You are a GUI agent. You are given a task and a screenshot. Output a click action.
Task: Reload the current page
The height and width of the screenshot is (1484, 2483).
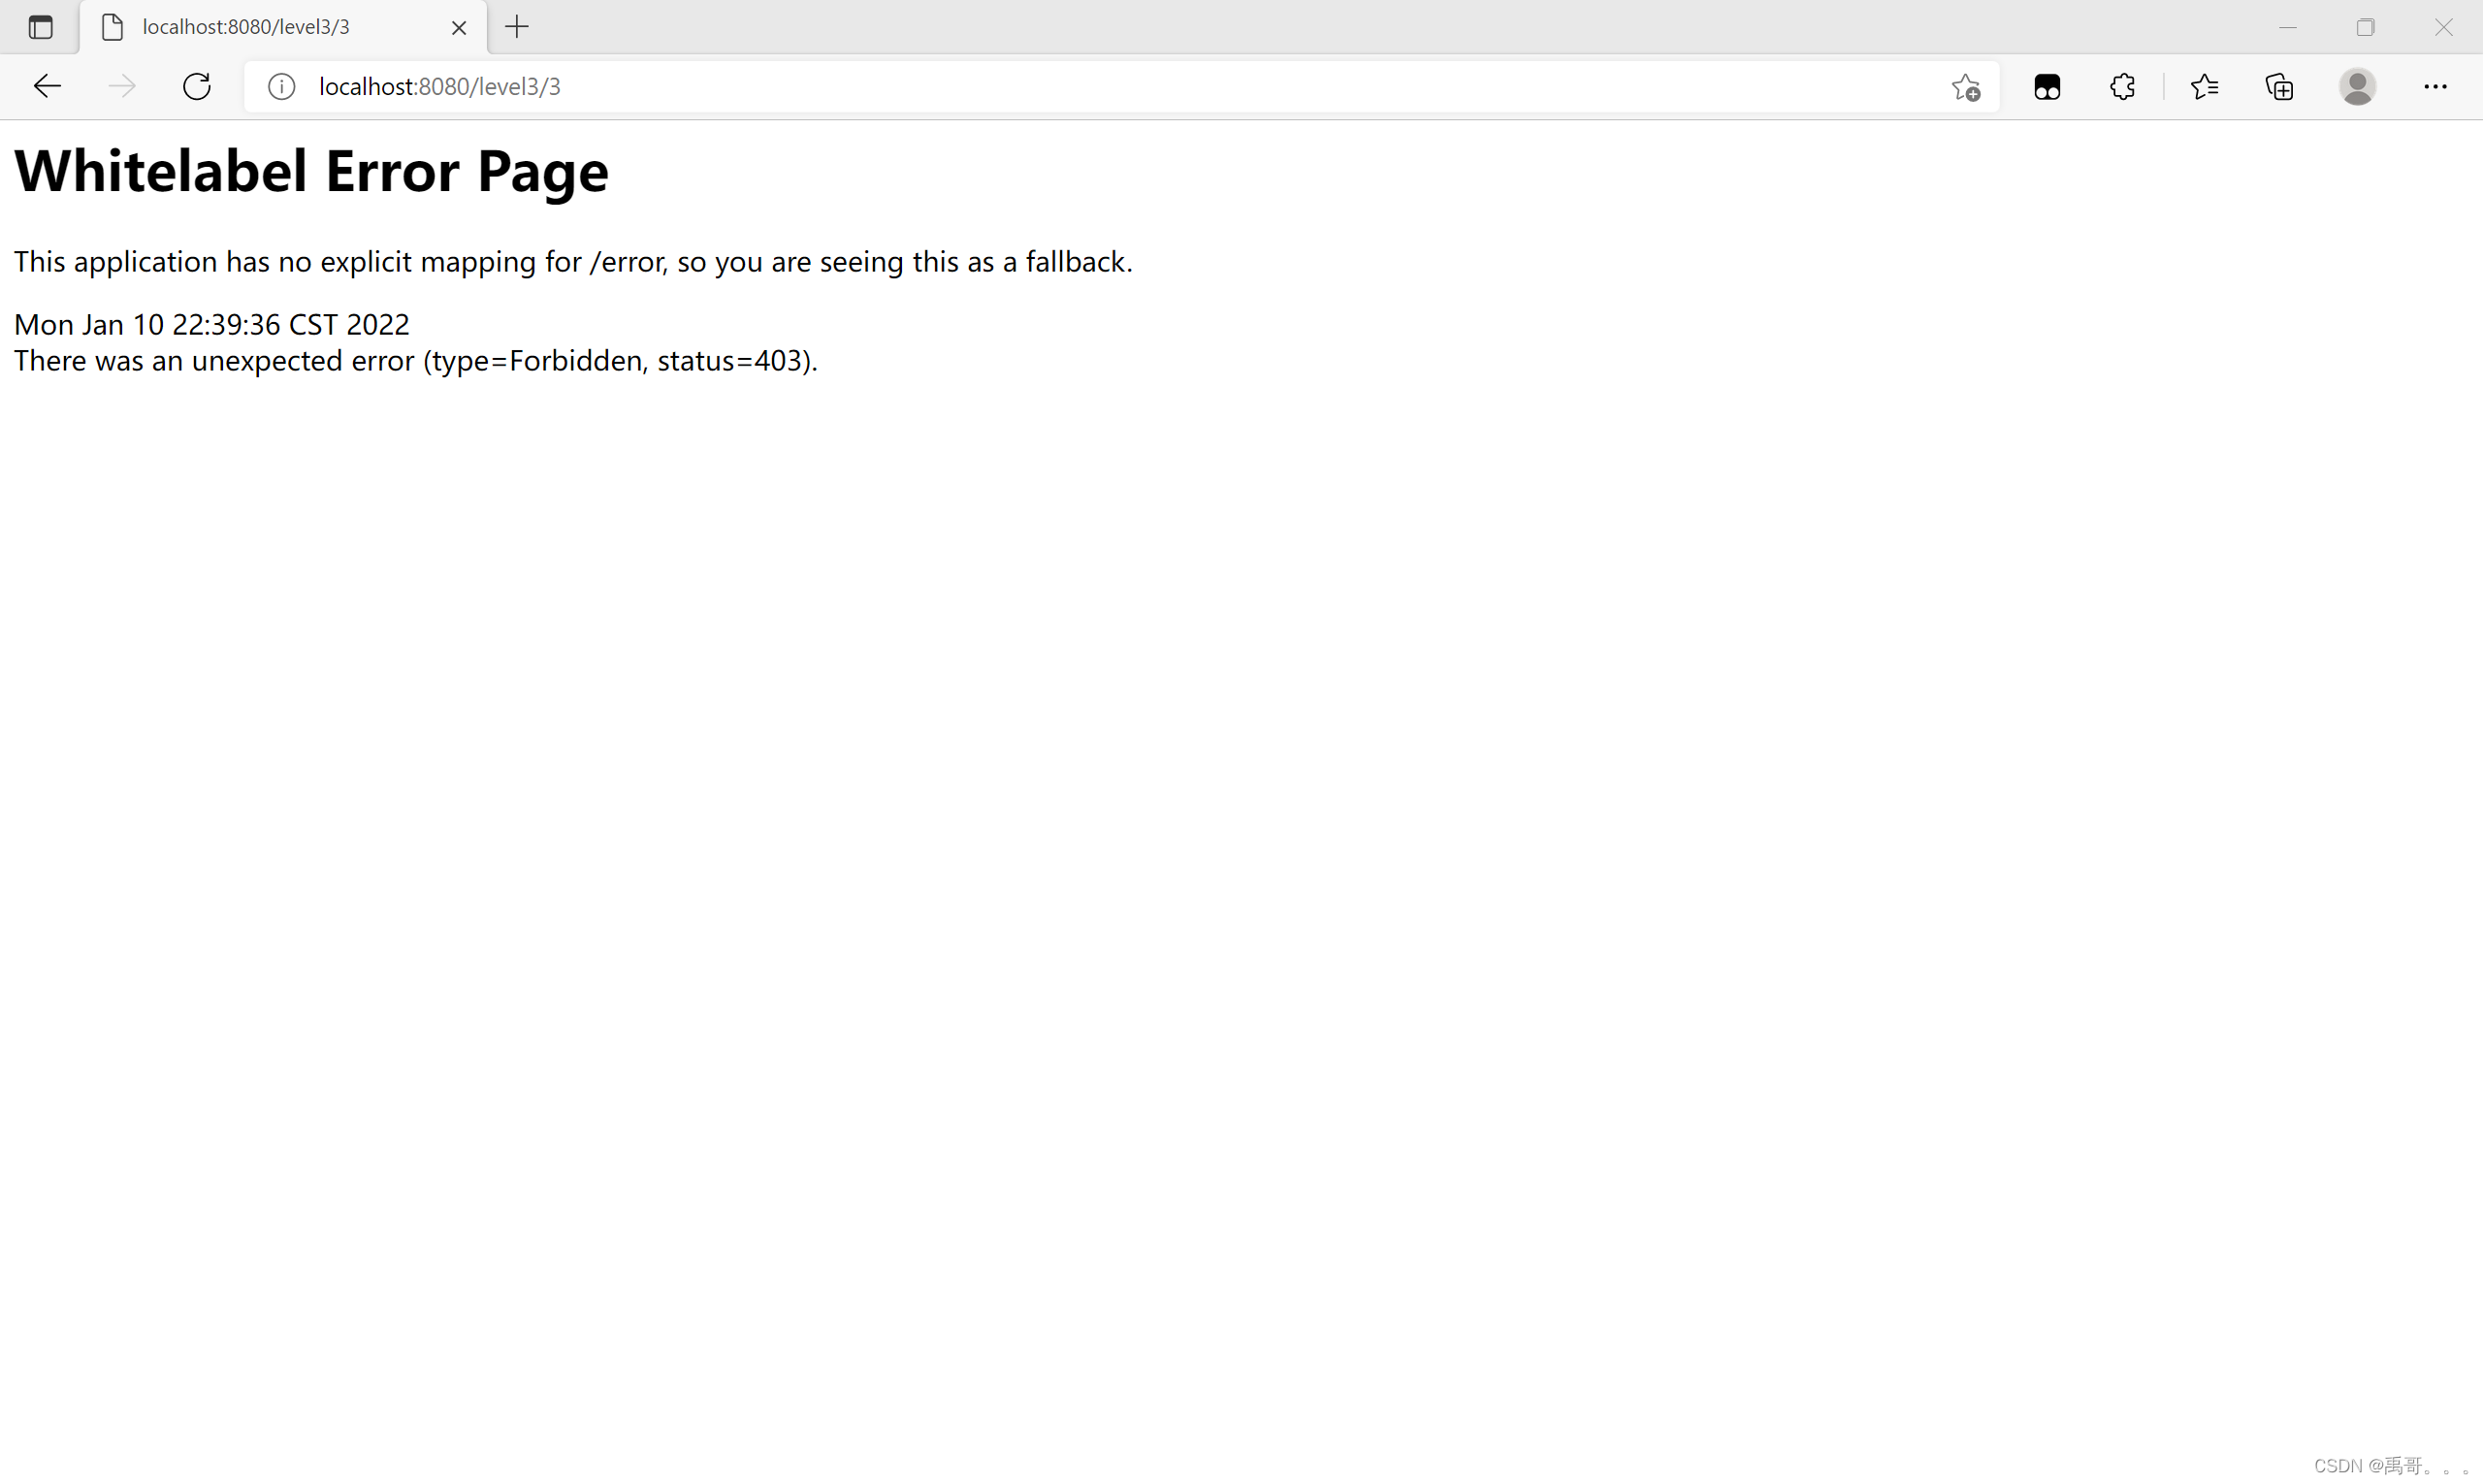coord(197,86)
